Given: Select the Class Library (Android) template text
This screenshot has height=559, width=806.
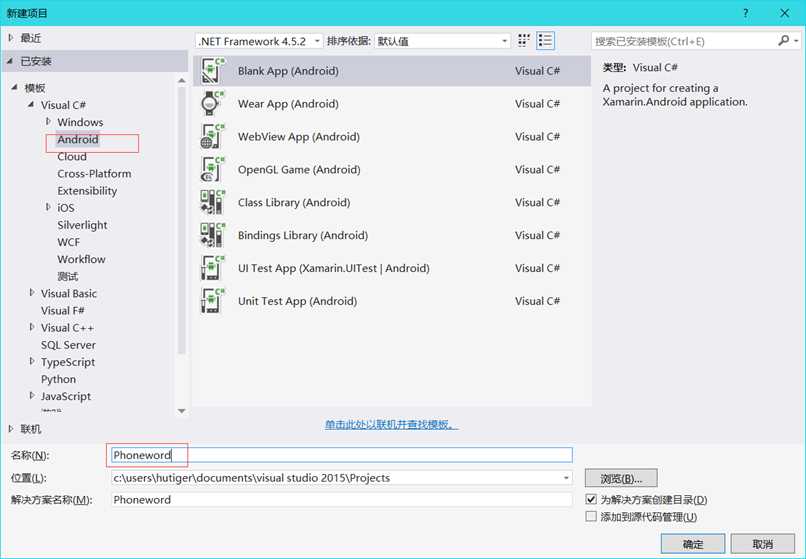Looking at the screenshot, I should 294,203.
